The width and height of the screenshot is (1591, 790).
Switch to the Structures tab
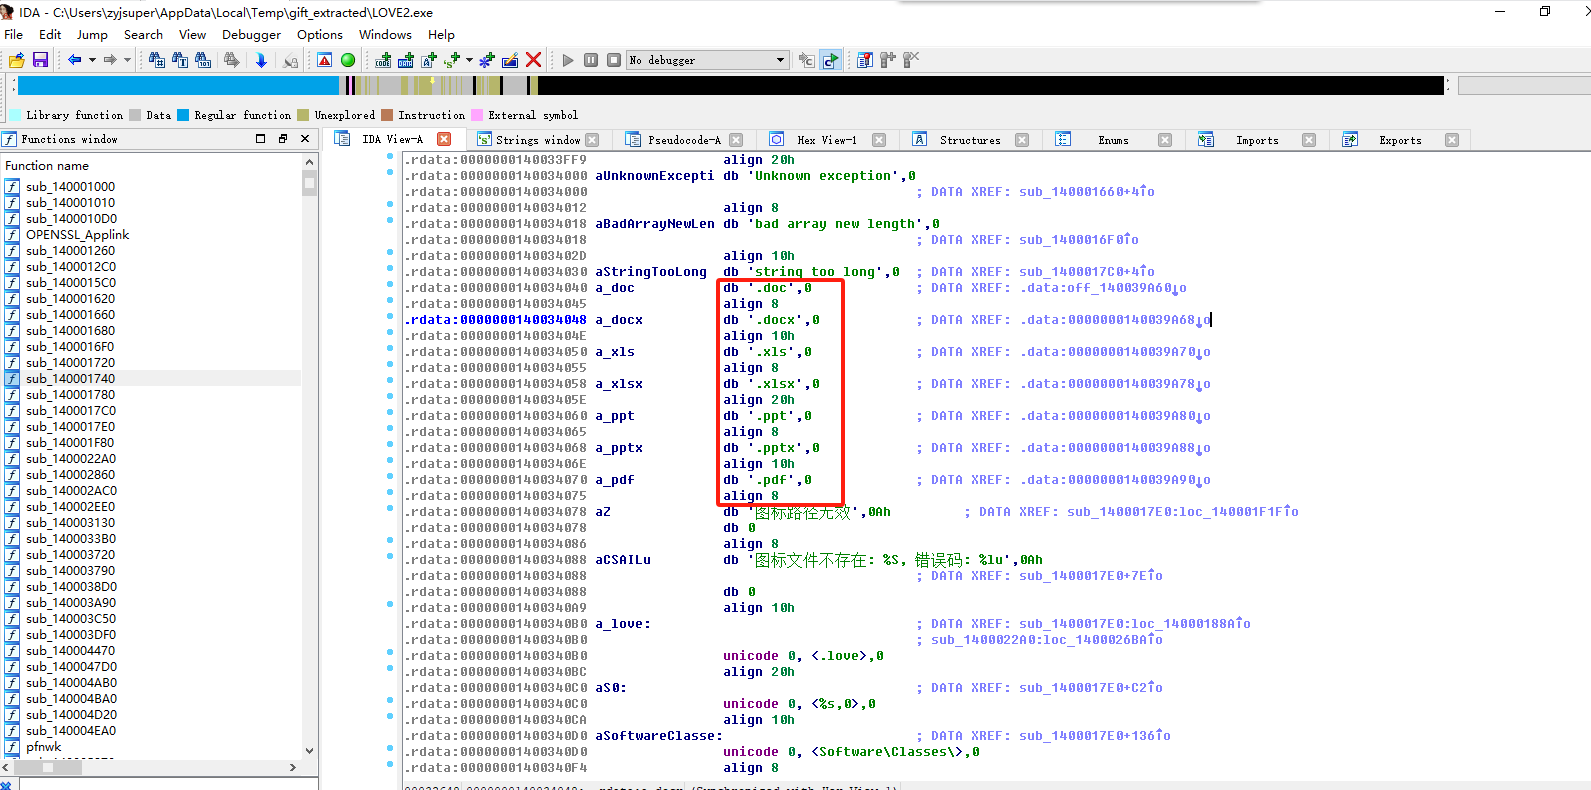click(970, 140)
